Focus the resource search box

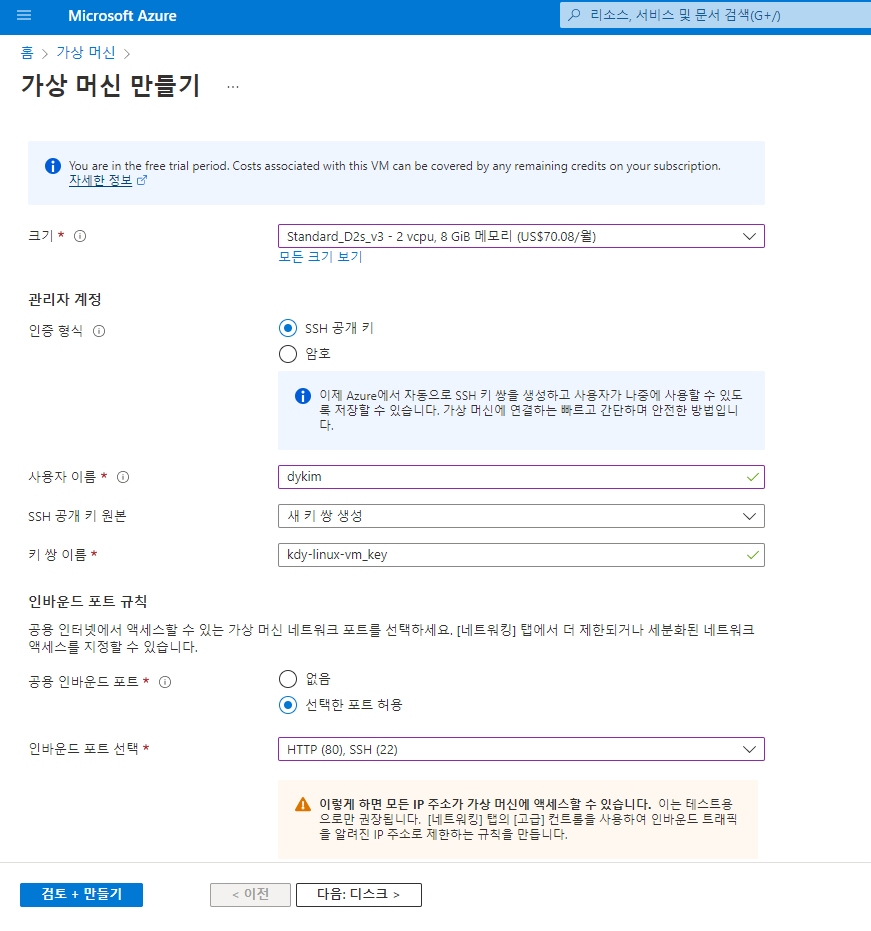pyautogui.click(x=715, y=15)
